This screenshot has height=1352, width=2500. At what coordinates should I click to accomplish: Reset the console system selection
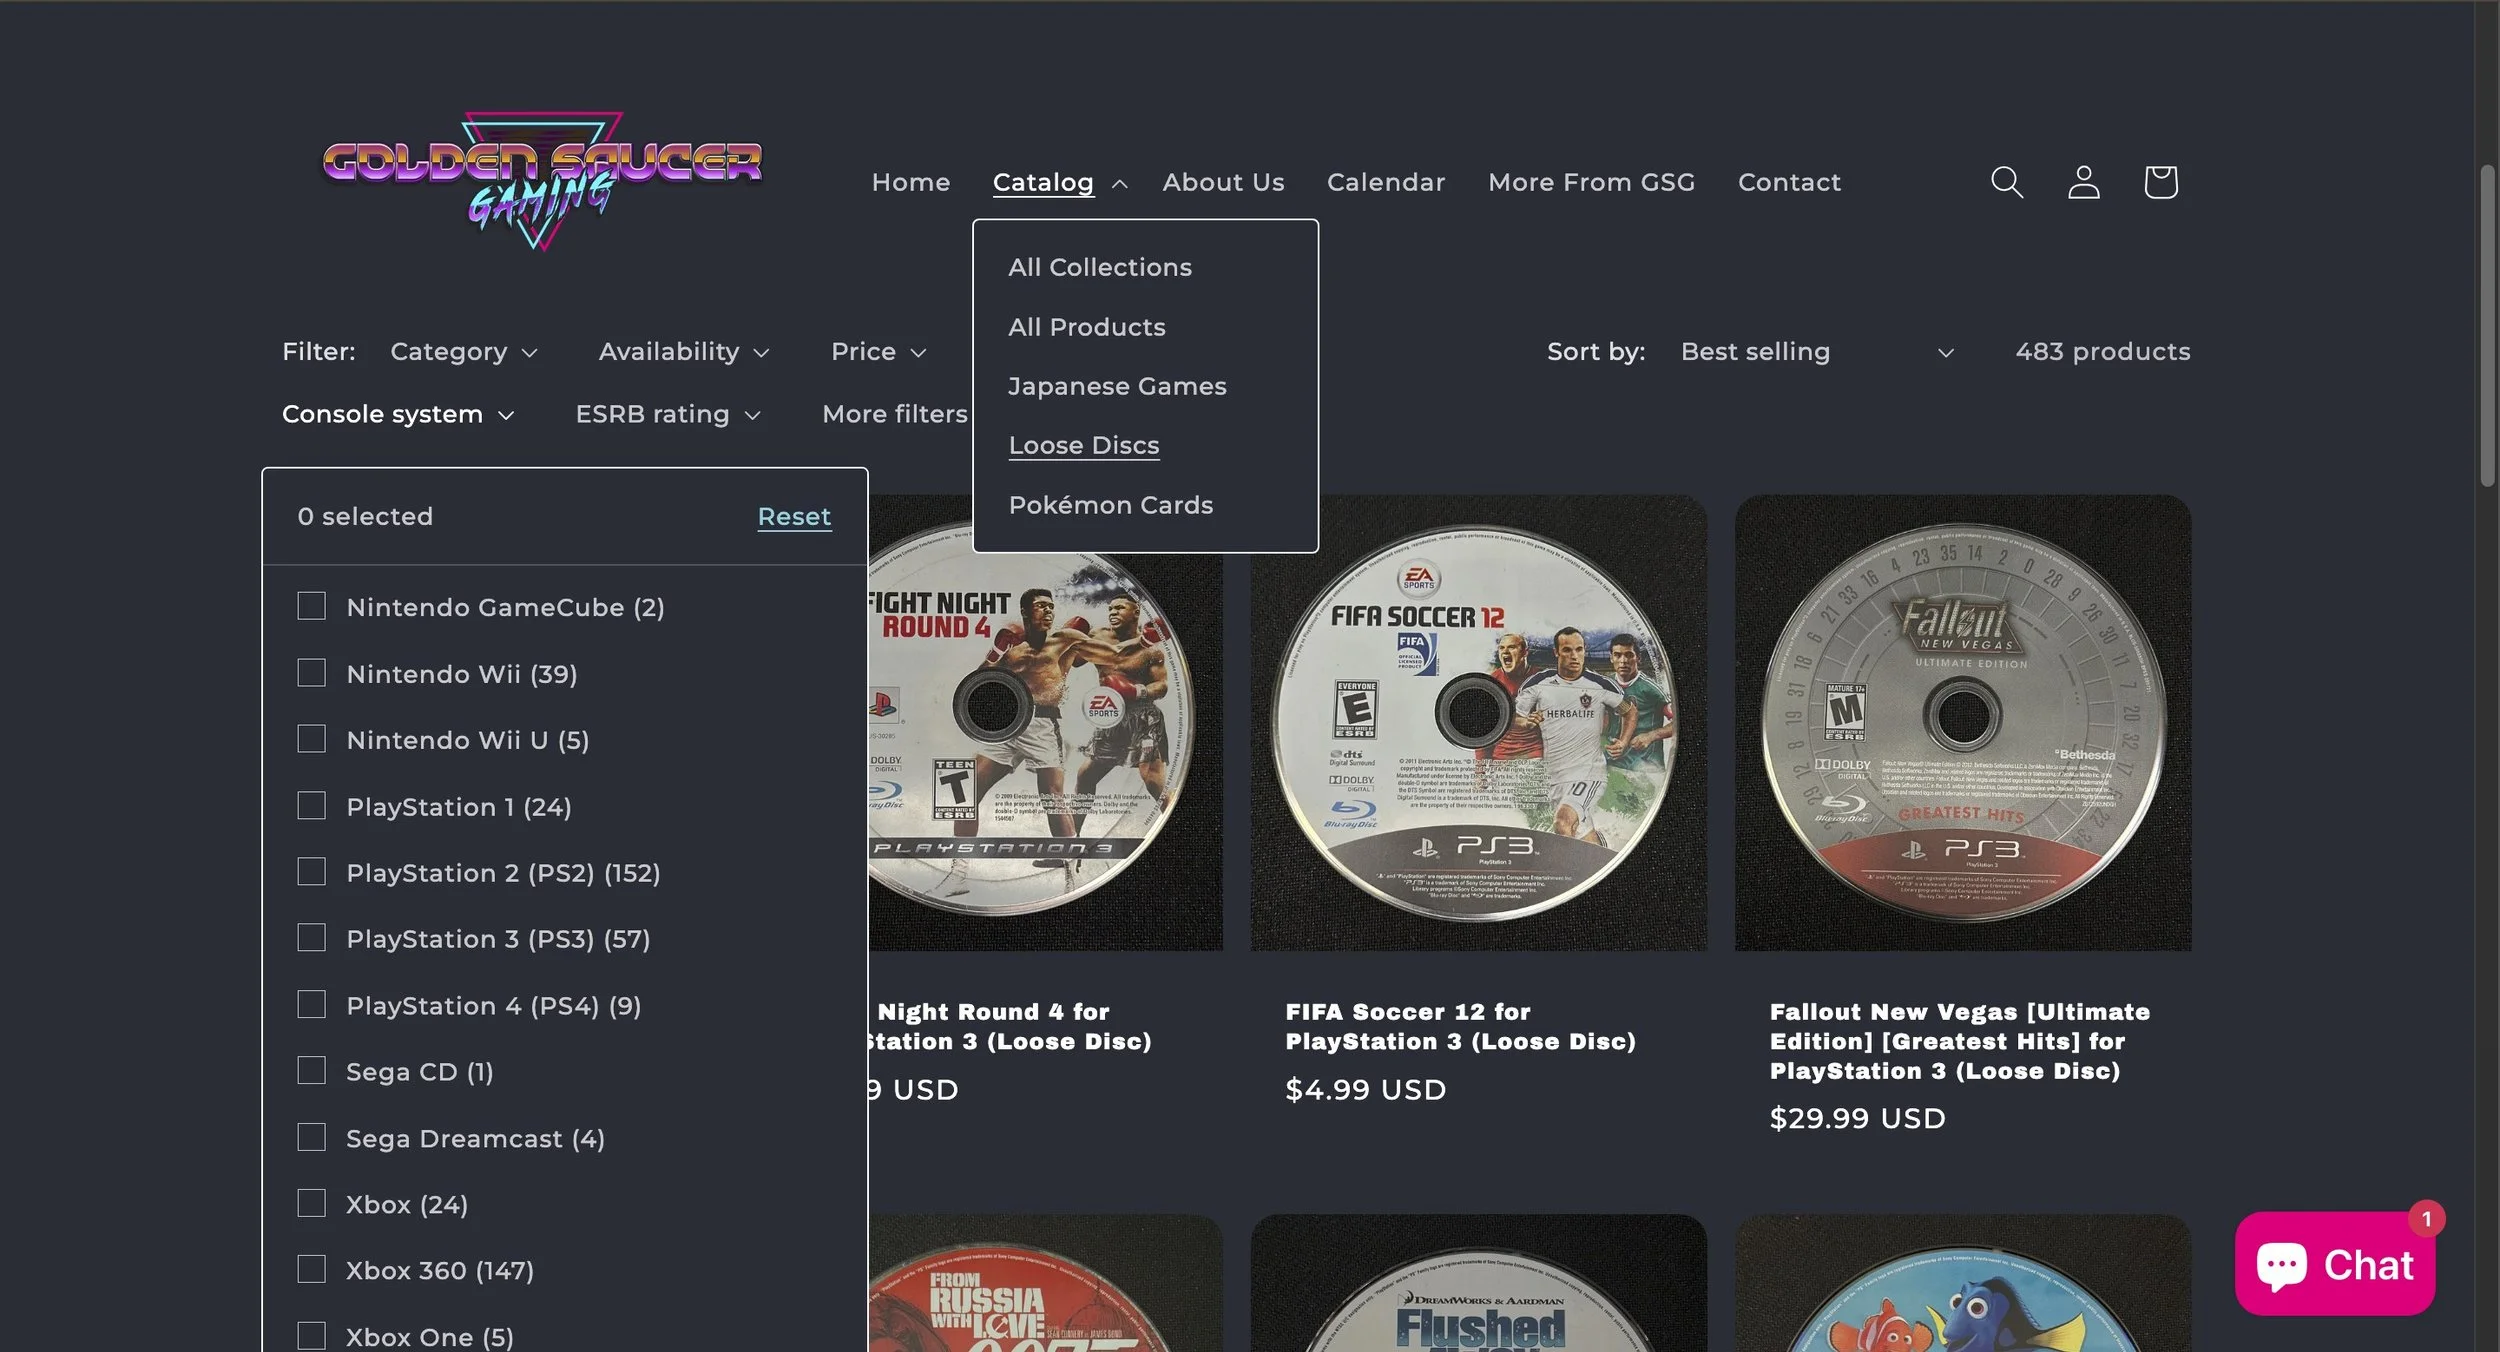pos(794,516)
